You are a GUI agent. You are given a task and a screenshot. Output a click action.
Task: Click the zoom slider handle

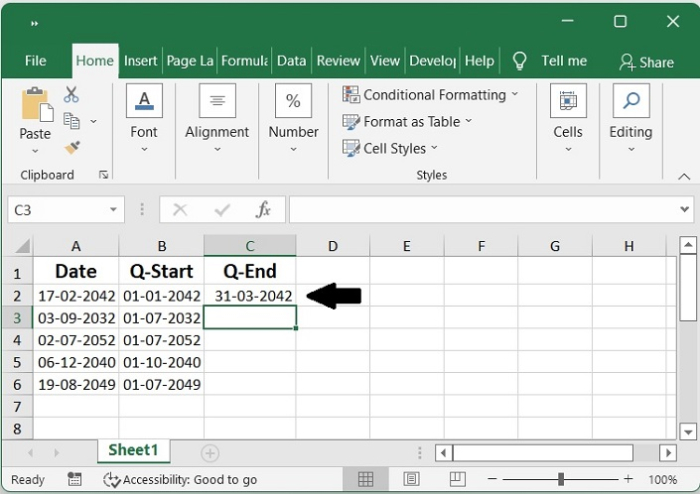coord(561,480)
